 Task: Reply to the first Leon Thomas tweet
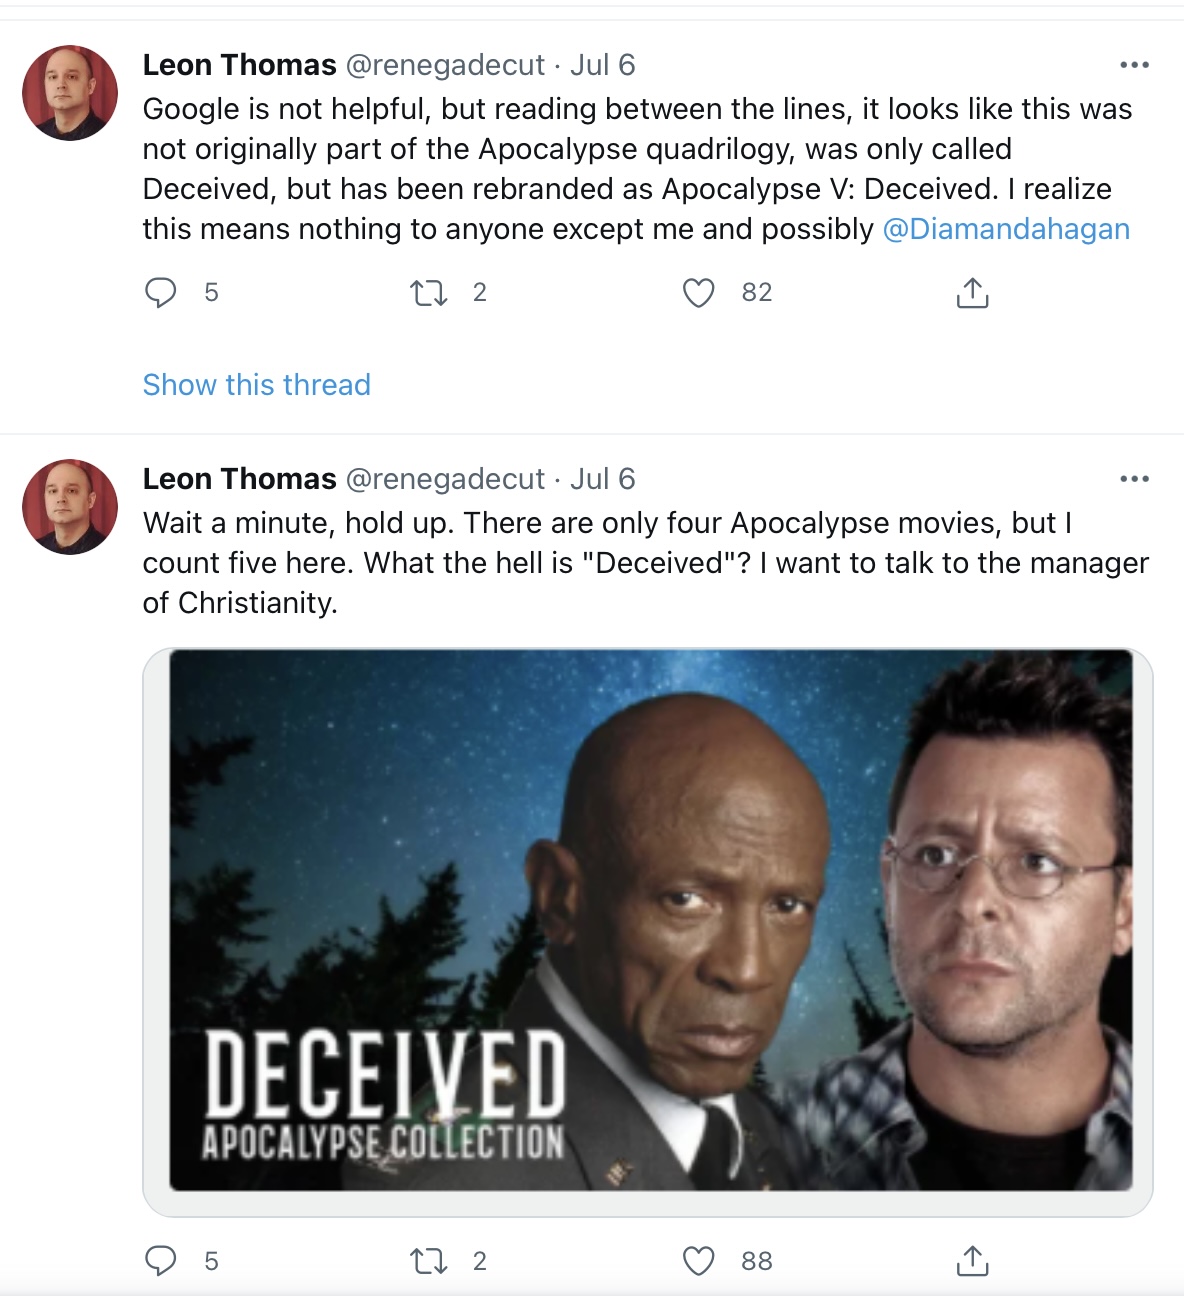[161, 293]
